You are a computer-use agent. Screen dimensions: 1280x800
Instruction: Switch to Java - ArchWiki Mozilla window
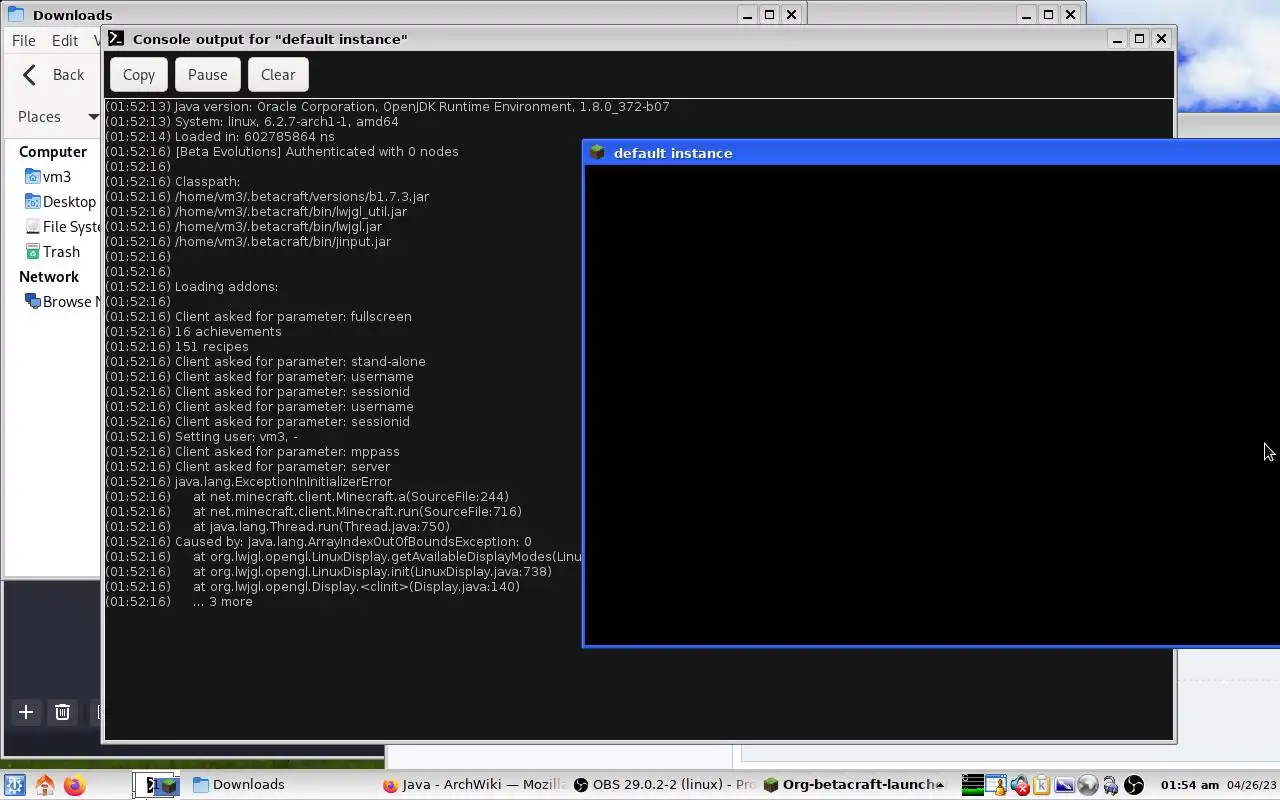pyautogui.click(x=474, y=785)
